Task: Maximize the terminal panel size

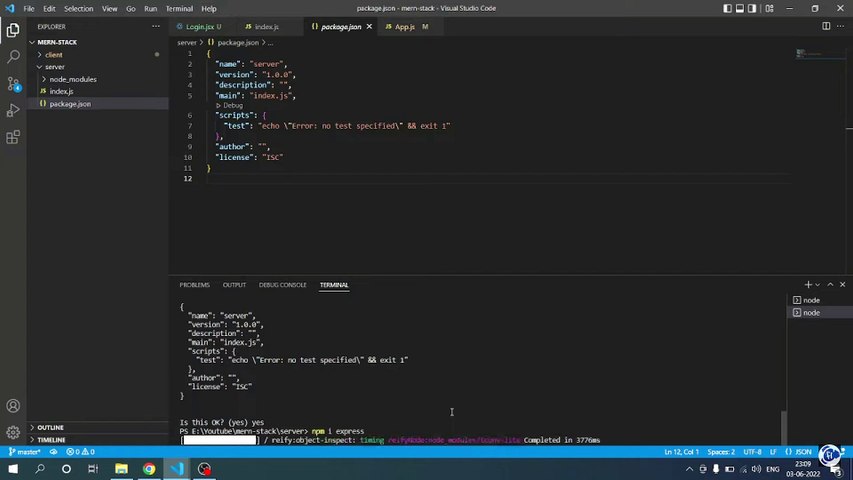Action: tap(830, 285)
